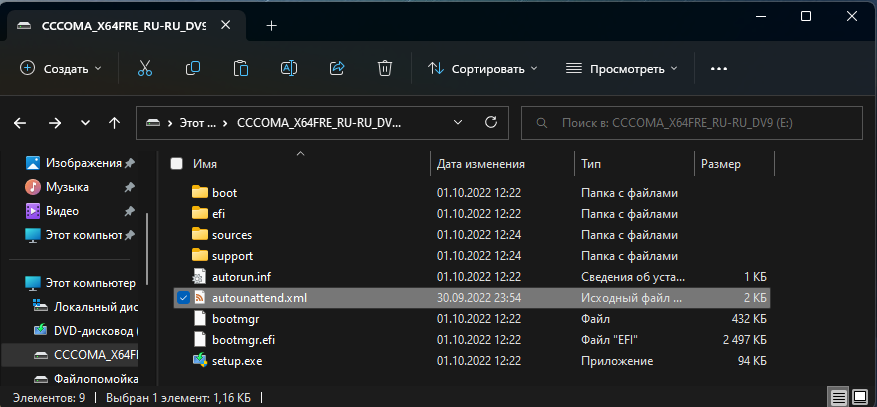Click the Изображения pictures icon in sidebar
Viewport: 877px width, 407px height.
(33, 163)
